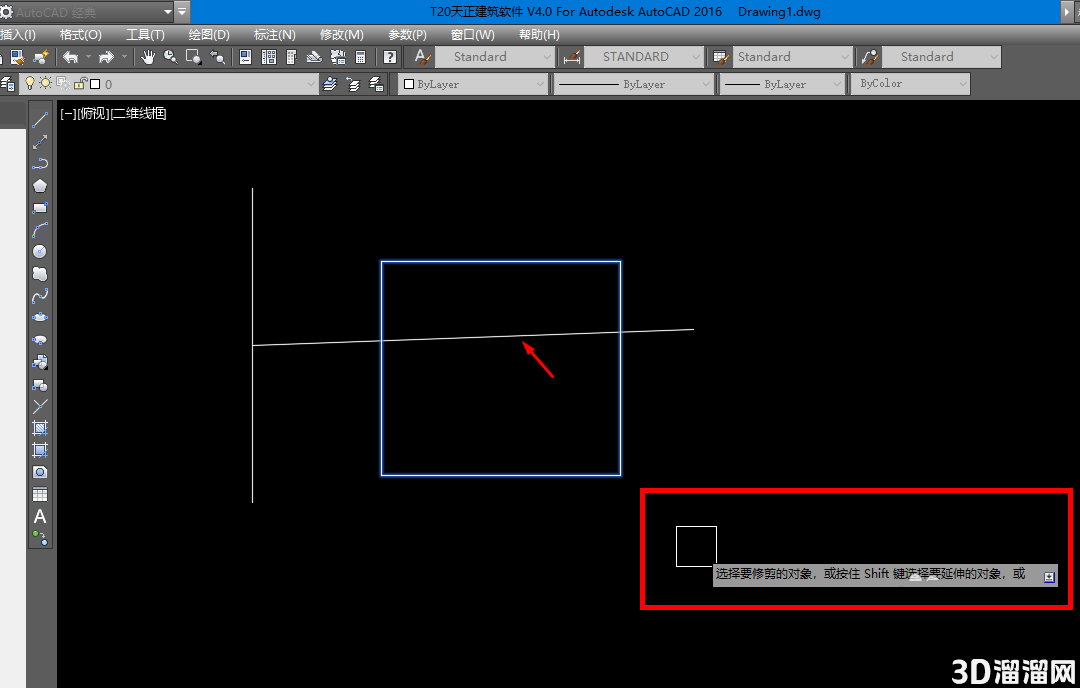
Task: Open the multileader style Standard dropdown
Action: [x=994, y=57]
